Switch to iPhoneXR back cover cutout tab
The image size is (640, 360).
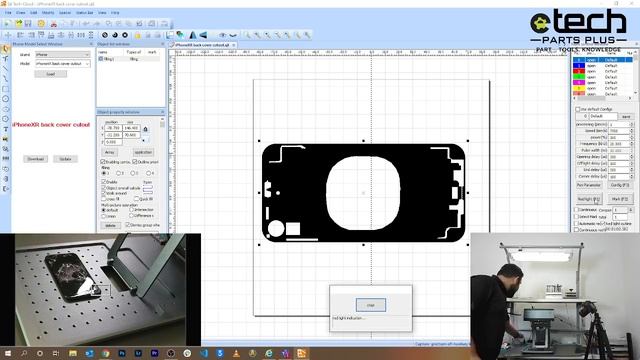[202, 45]
